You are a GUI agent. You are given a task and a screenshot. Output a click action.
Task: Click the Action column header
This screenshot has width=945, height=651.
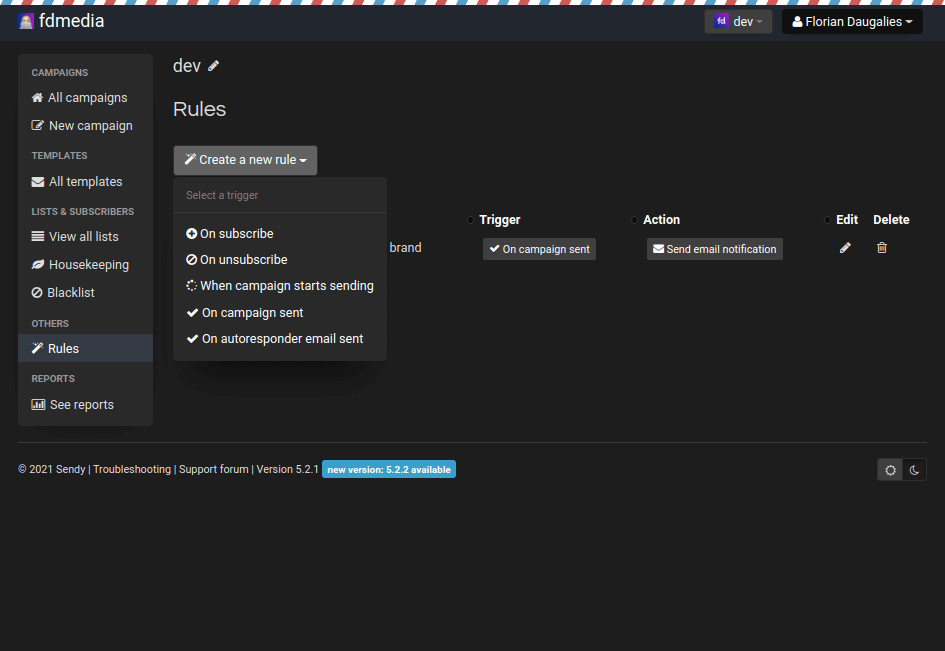661,220
